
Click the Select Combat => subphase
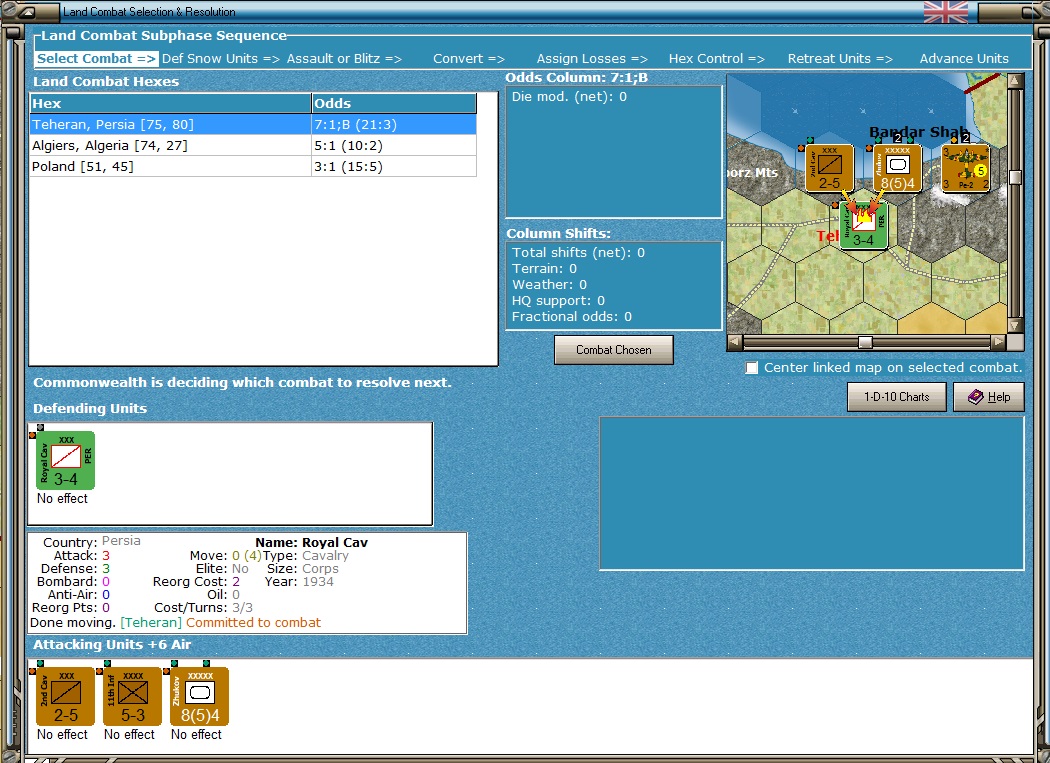pyautogui.click(x=96, y=59)
